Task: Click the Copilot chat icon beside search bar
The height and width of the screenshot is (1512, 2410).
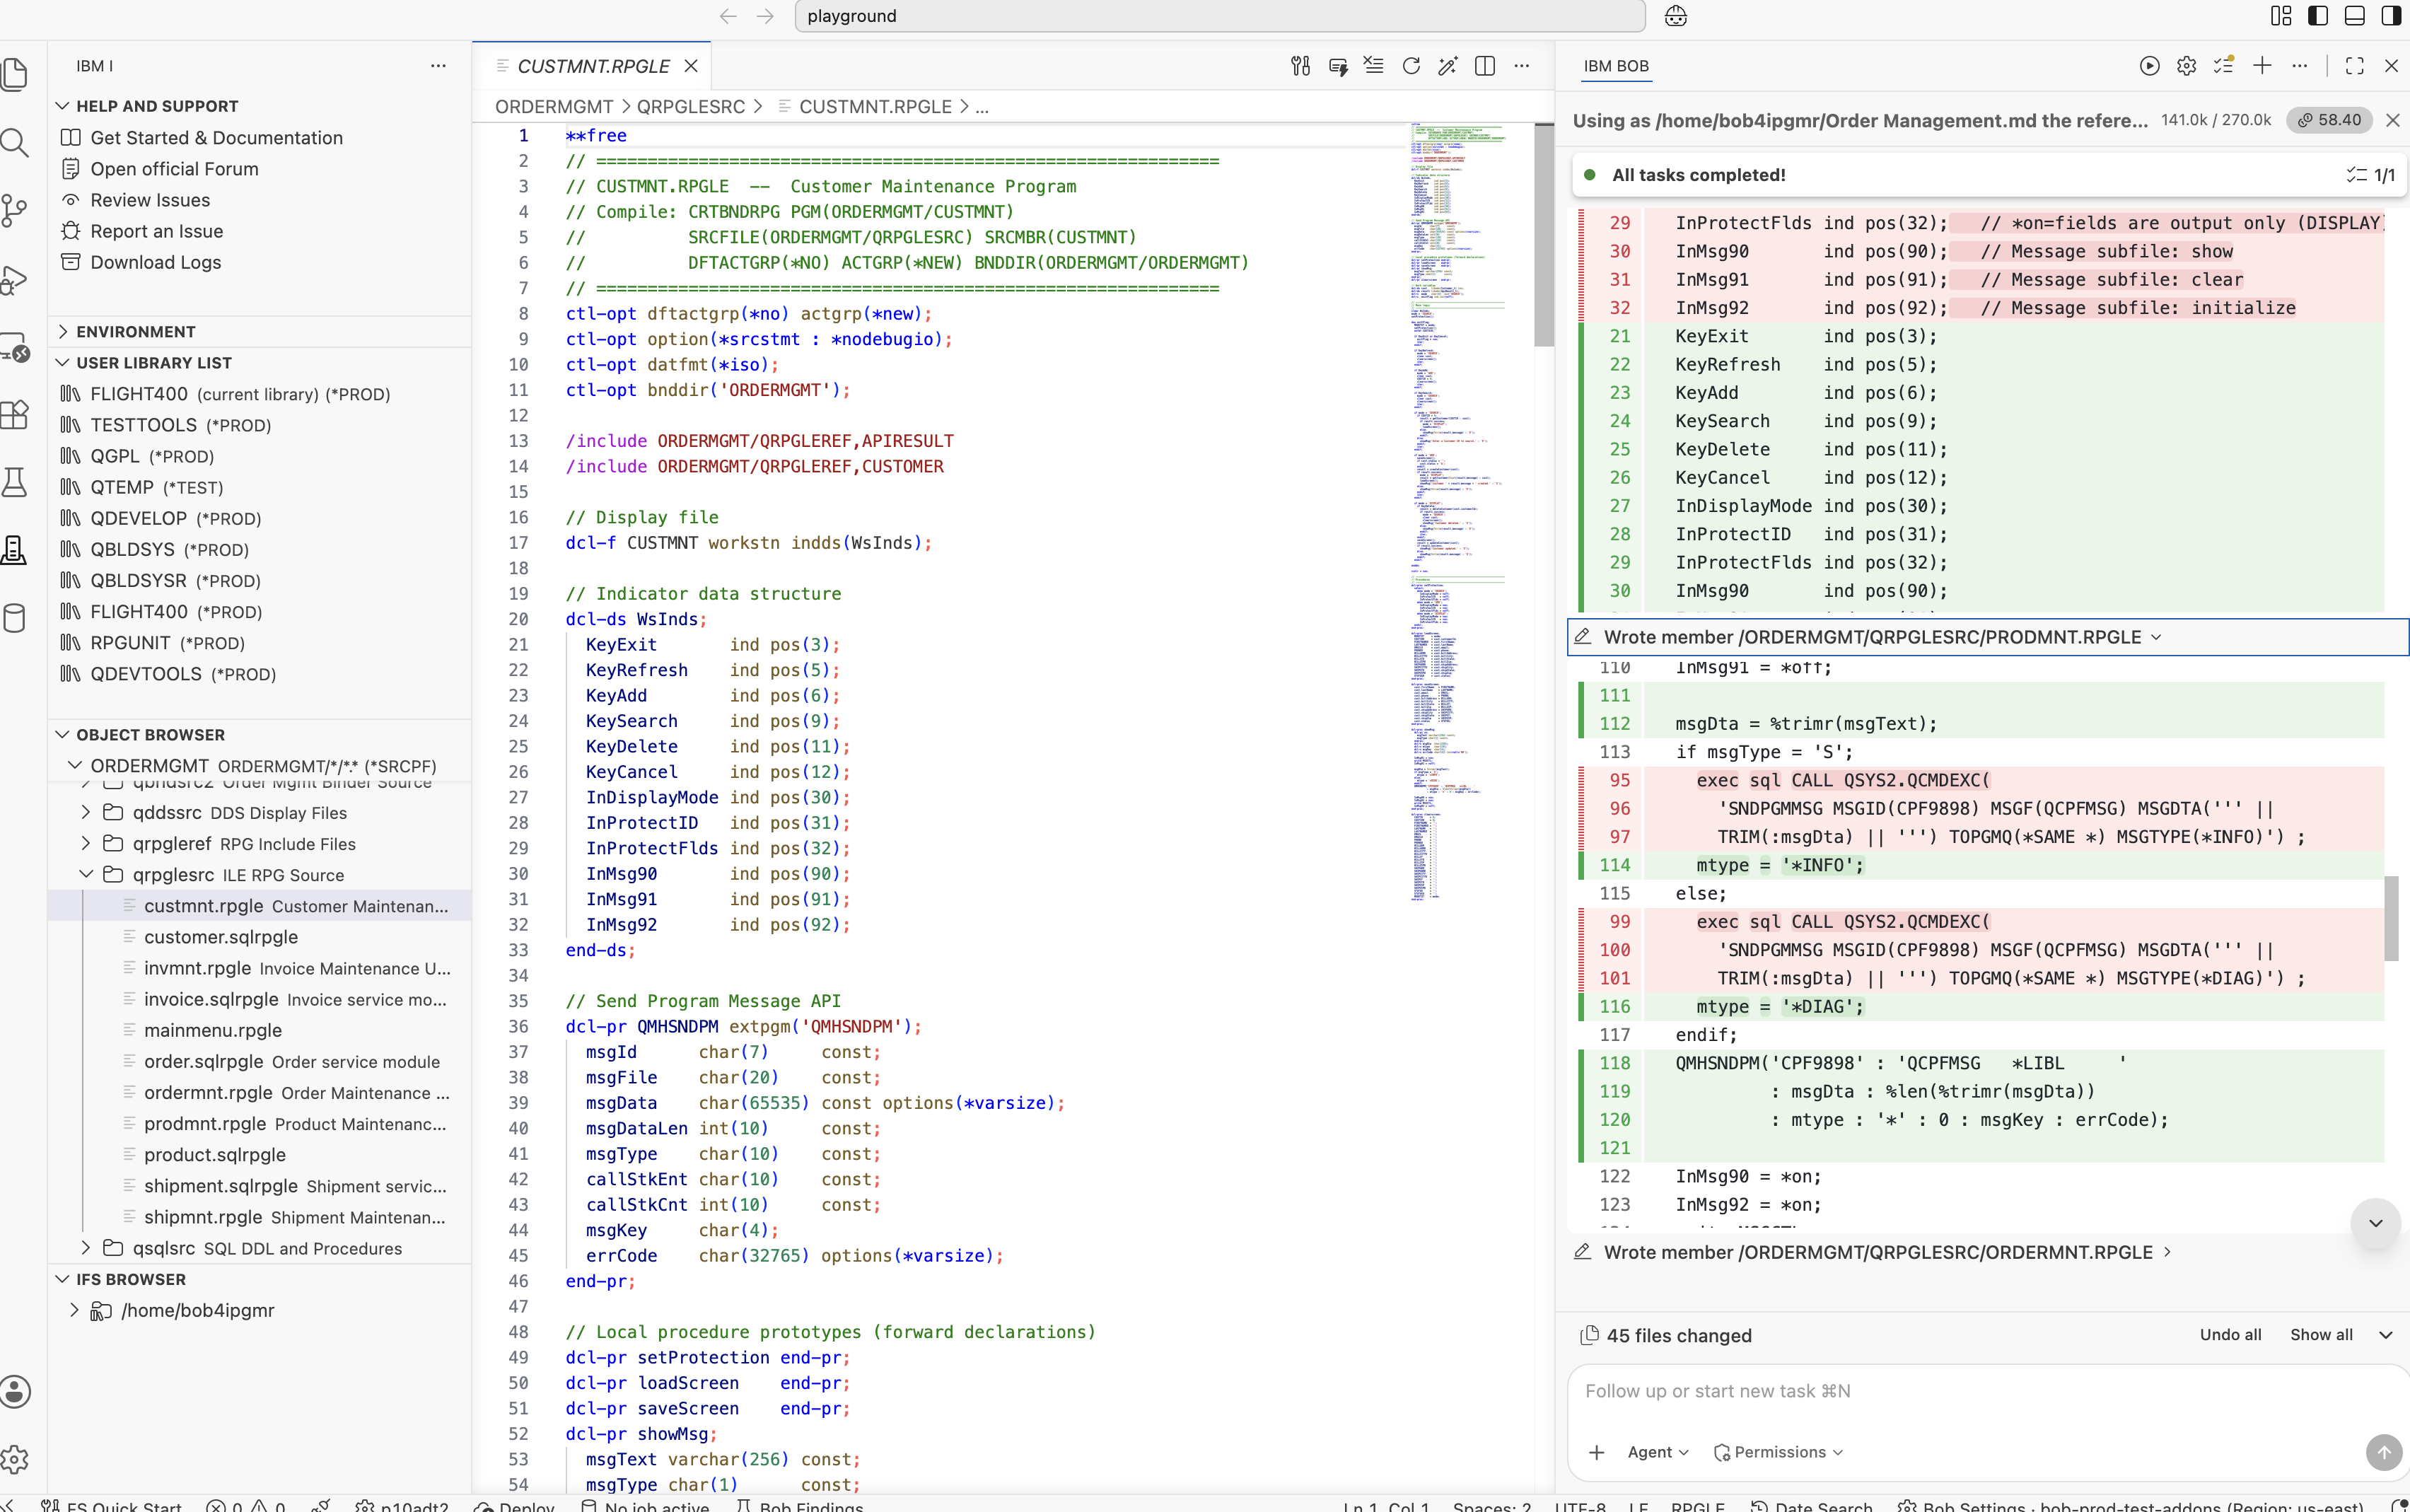Action: point(1676,16)
